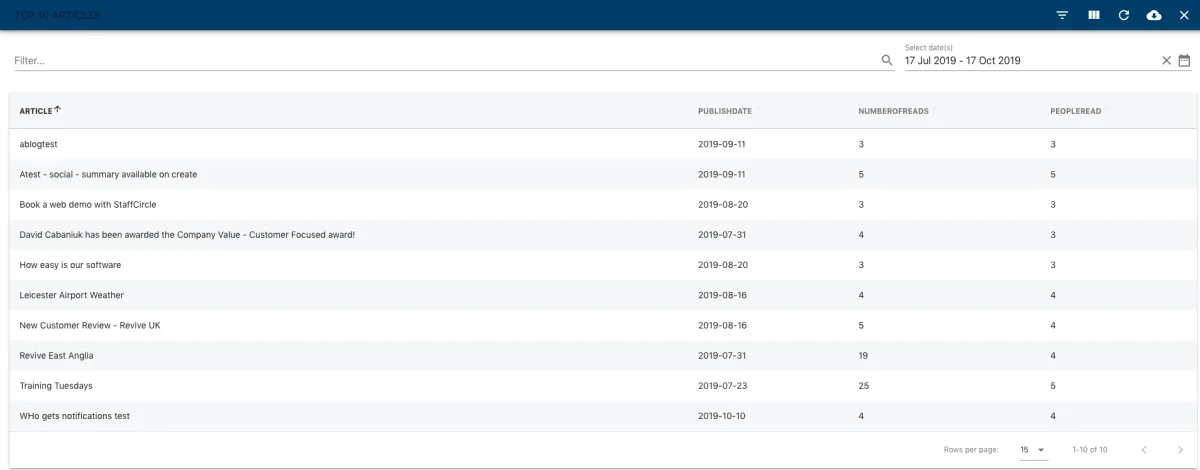Image resolution: width=1200 pixels, height=470 pixels.
Task: Go to the next page arrow
Action: (1180, 450)
